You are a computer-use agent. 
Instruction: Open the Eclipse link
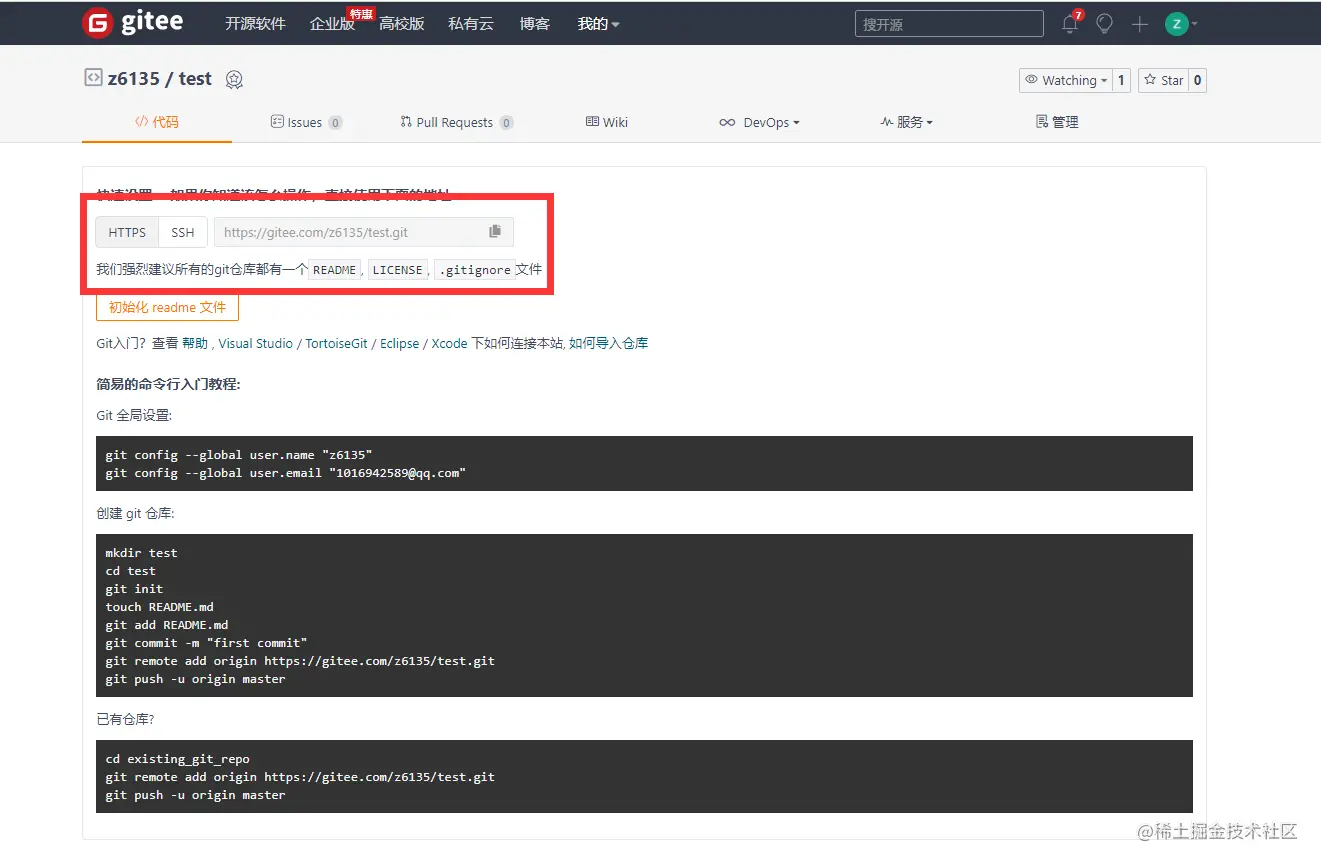tap(400, 343)
